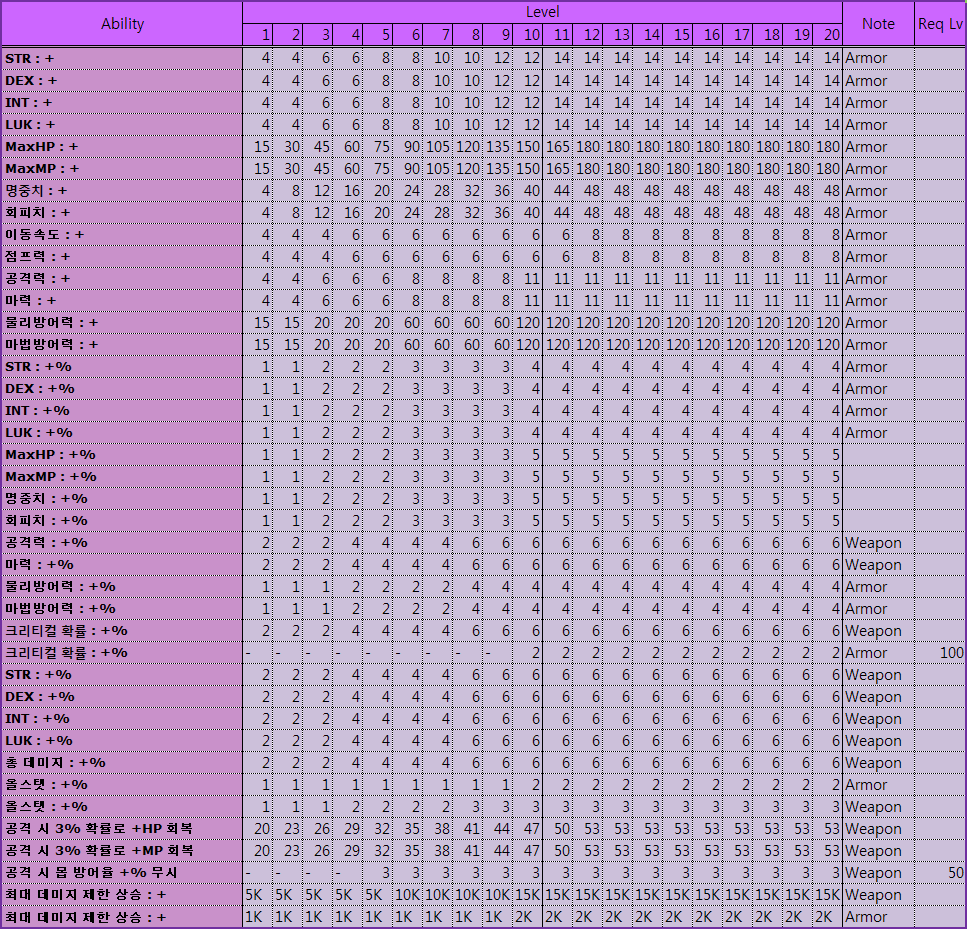
Task: Select the '공격 시 몹 방어율 +% 무시' label
Action: (122, 873)
